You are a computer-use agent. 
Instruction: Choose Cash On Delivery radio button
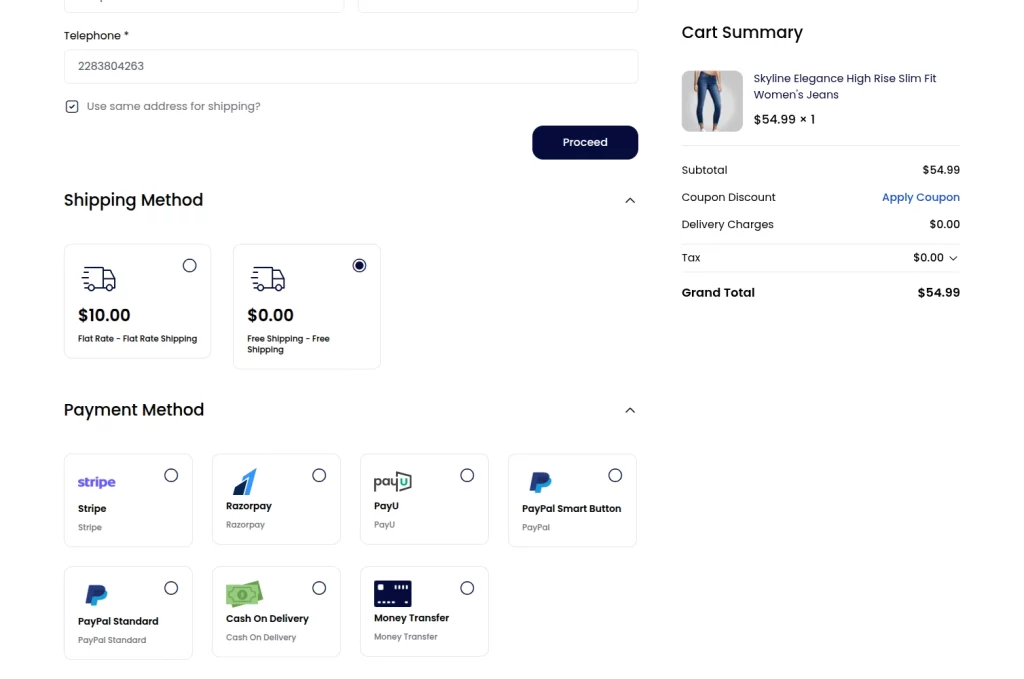[319, 588]
